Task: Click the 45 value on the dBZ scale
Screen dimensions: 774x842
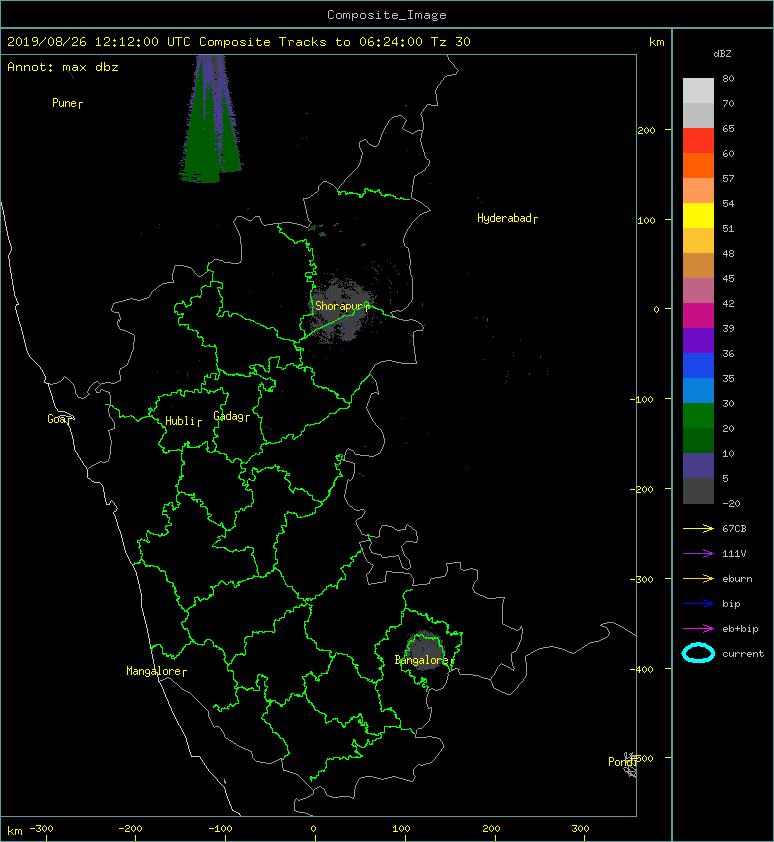Action: tap(728, 279)
